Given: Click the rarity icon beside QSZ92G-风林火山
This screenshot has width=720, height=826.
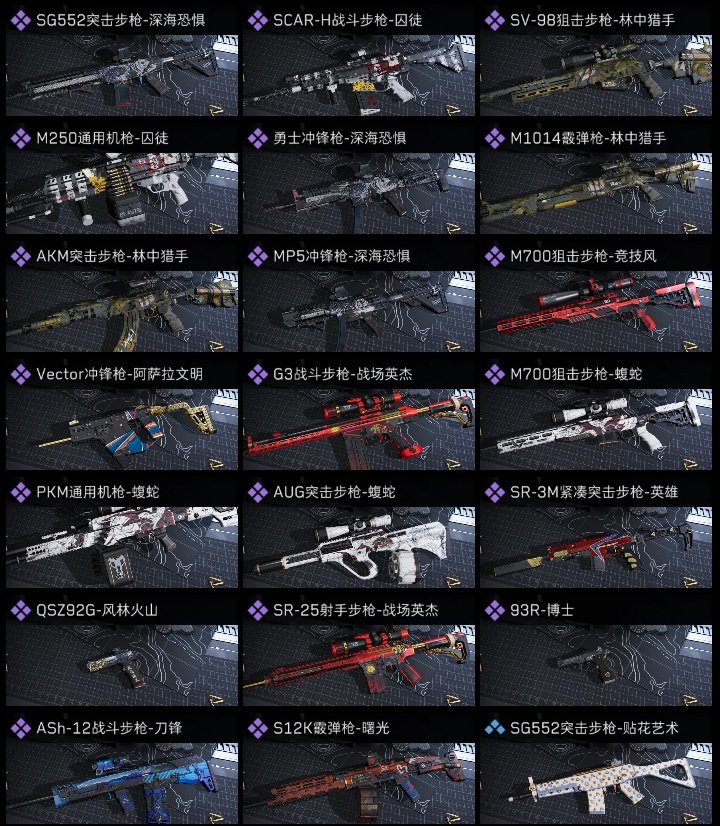Looking at the screenshot, I should (x=21, y=611).
